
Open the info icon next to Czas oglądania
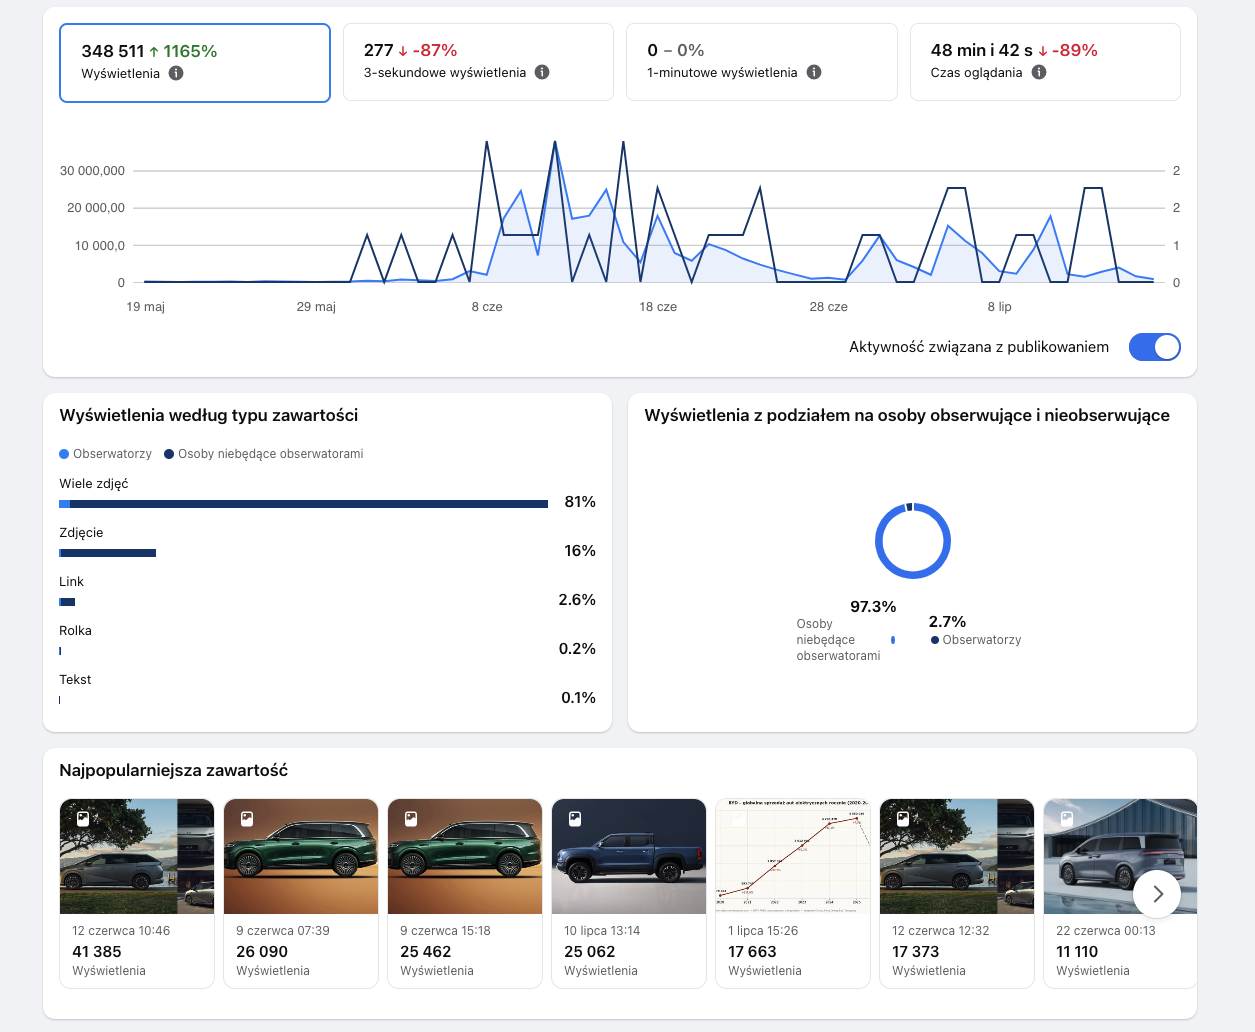(x=1039, y=72)
